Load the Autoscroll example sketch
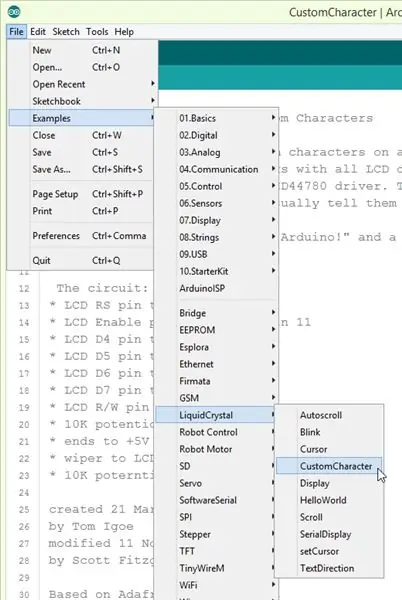The height and width of the screenshot is (600, 402). coord(329,415)
